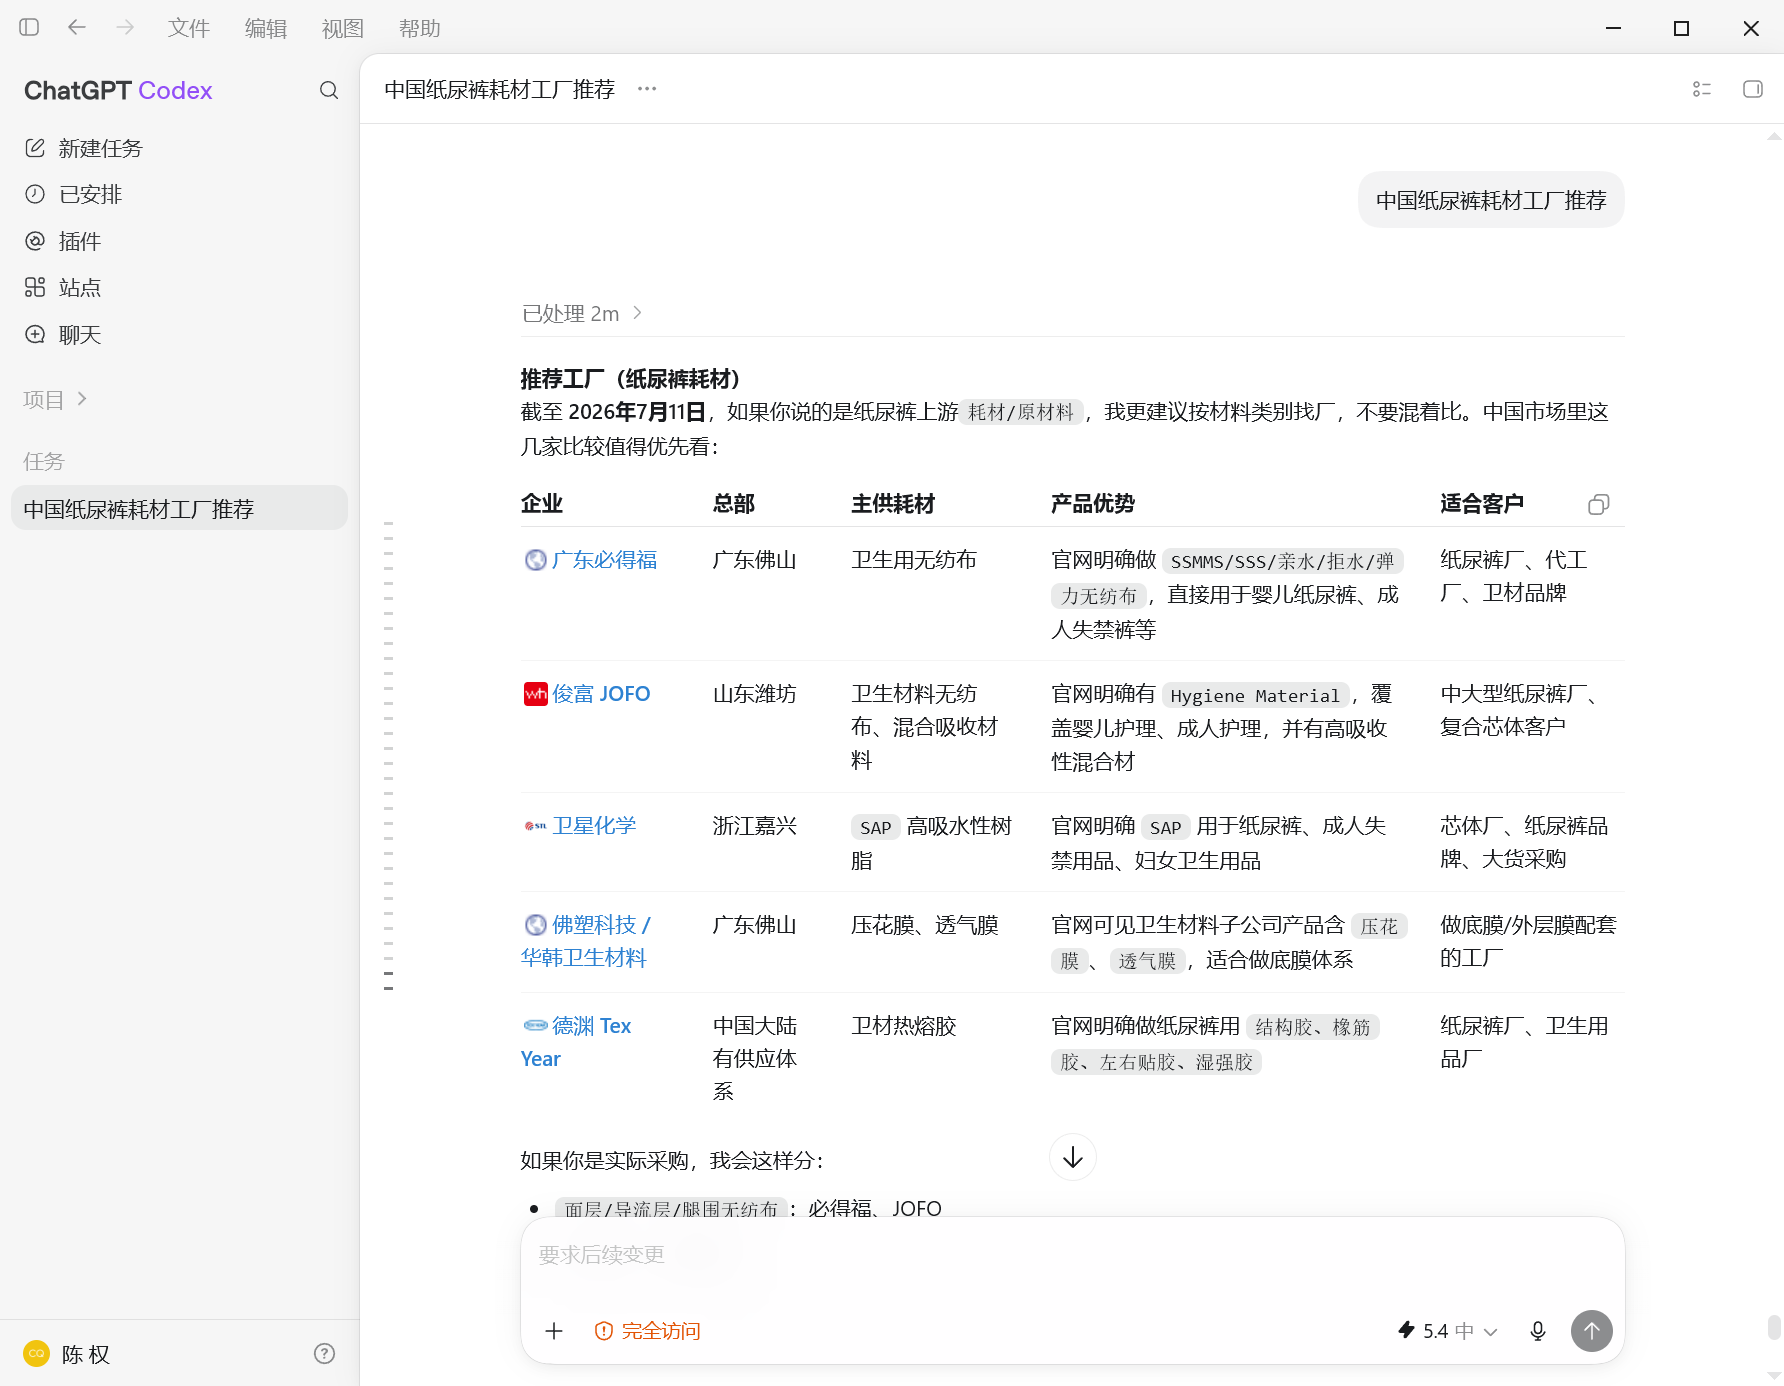Click the 佛塑科技 globe favicon
The image size is (1784, 1386).
(536, 925)
